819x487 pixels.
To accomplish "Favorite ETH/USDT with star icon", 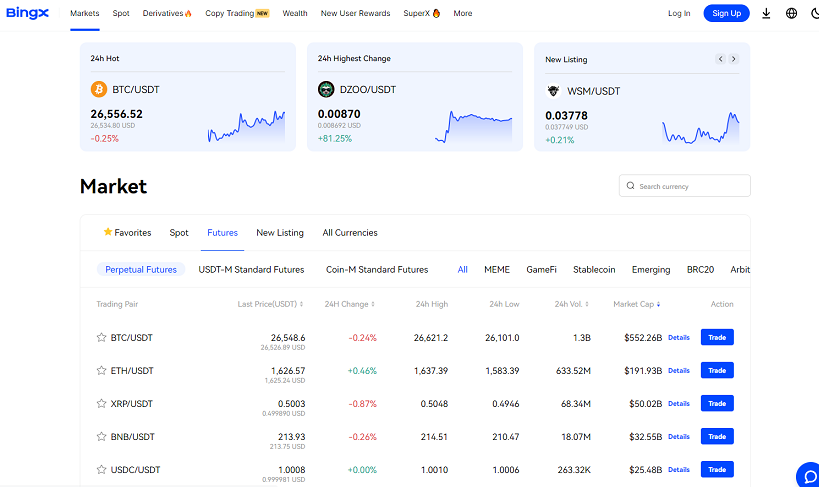I will point(101,370).
